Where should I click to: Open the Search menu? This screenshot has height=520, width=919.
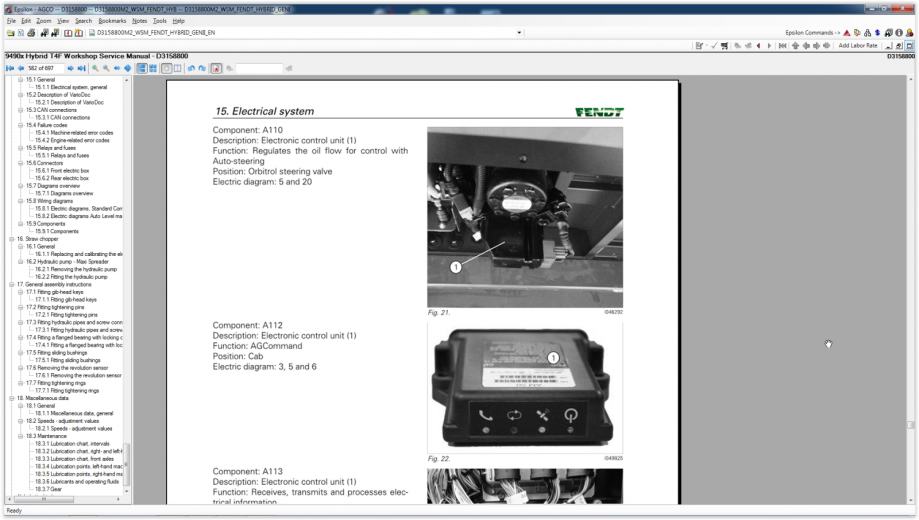(83, 21)
